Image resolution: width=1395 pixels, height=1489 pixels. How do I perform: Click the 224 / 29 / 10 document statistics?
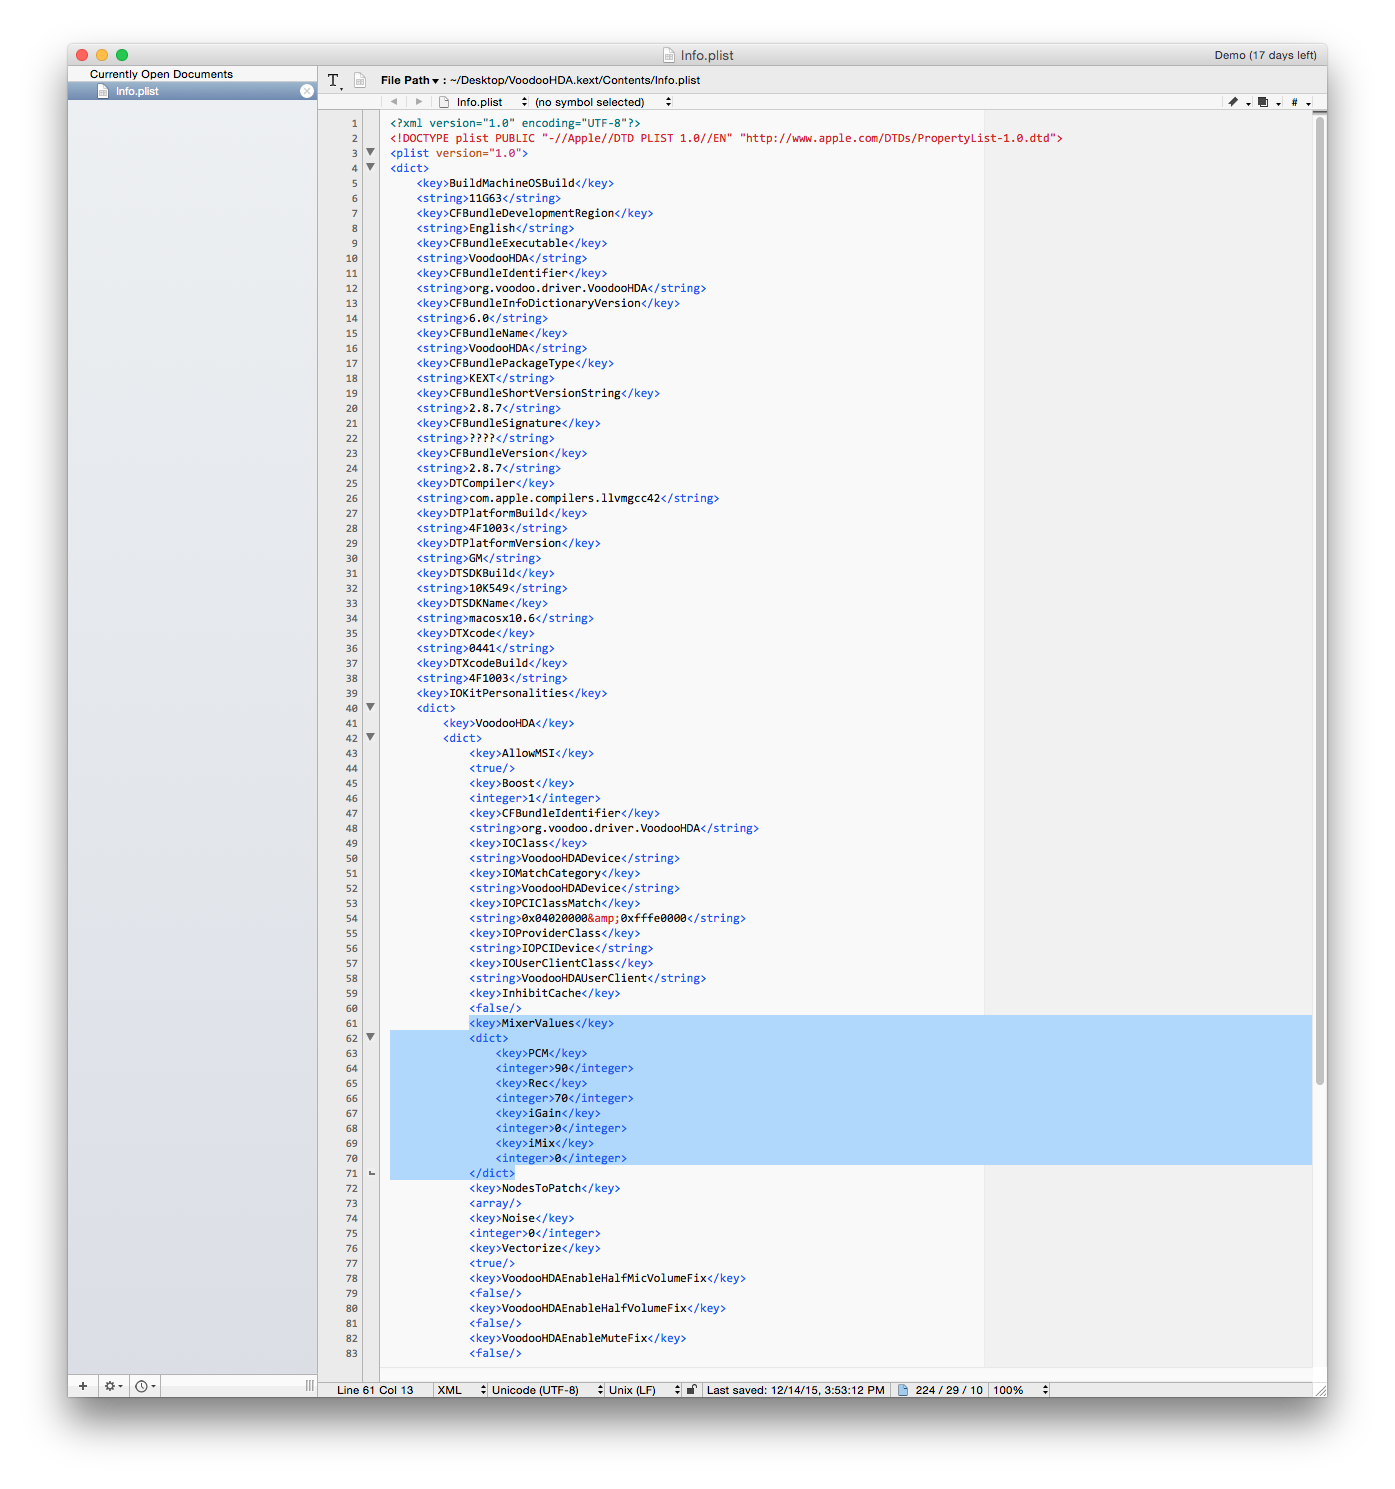[949, 1390]
